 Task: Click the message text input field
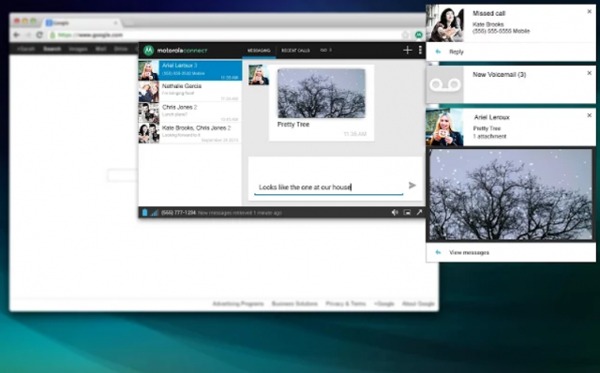point(329,187)
